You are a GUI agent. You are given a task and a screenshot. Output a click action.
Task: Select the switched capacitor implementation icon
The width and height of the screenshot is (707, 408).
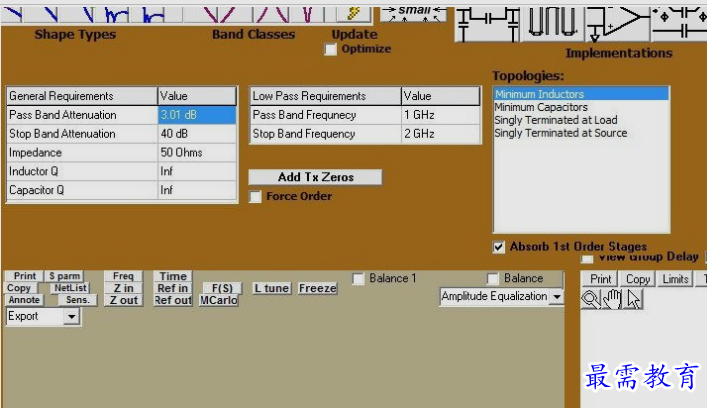[x=679, y=24]
